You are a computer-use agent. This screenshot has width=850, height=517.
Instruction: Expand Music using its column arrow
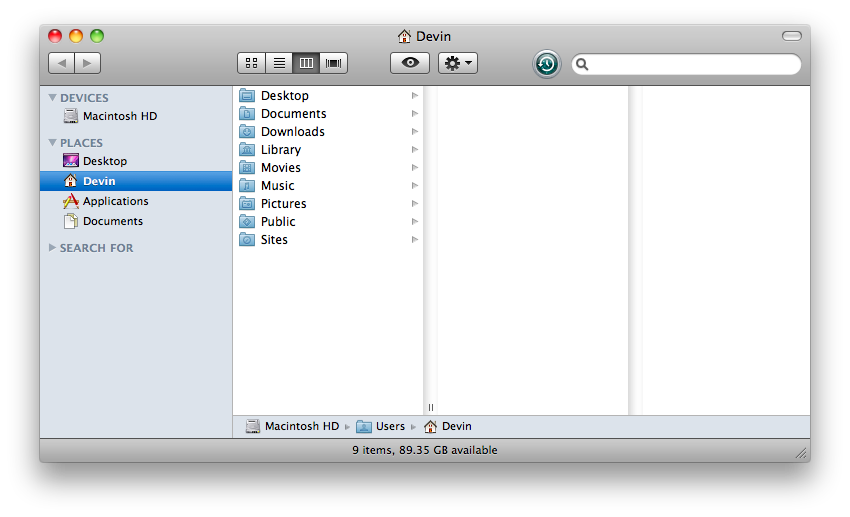point(415,185)
